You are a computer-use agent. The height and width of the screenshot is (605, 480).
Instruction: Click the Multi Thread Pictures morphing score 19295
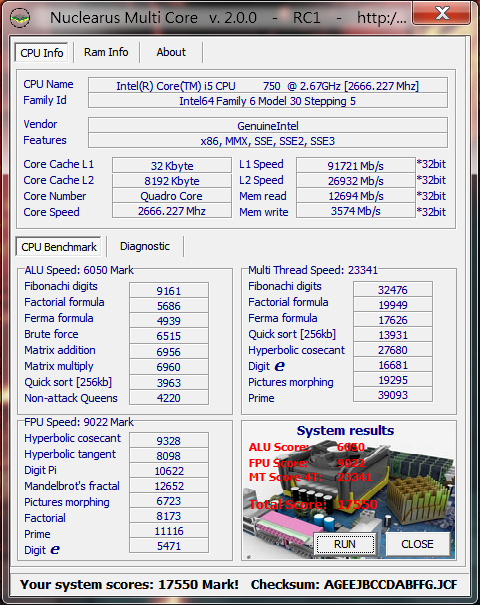pos(393,380)
